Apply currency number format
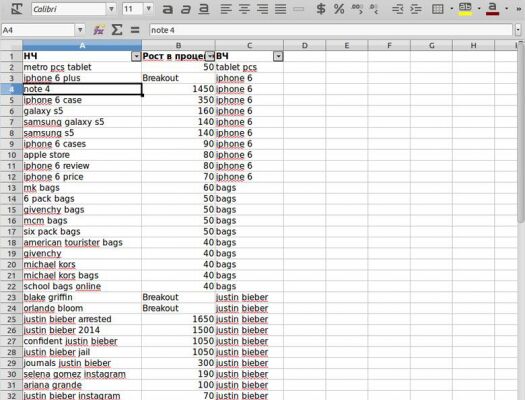525x400 pixels. point(321,9)
